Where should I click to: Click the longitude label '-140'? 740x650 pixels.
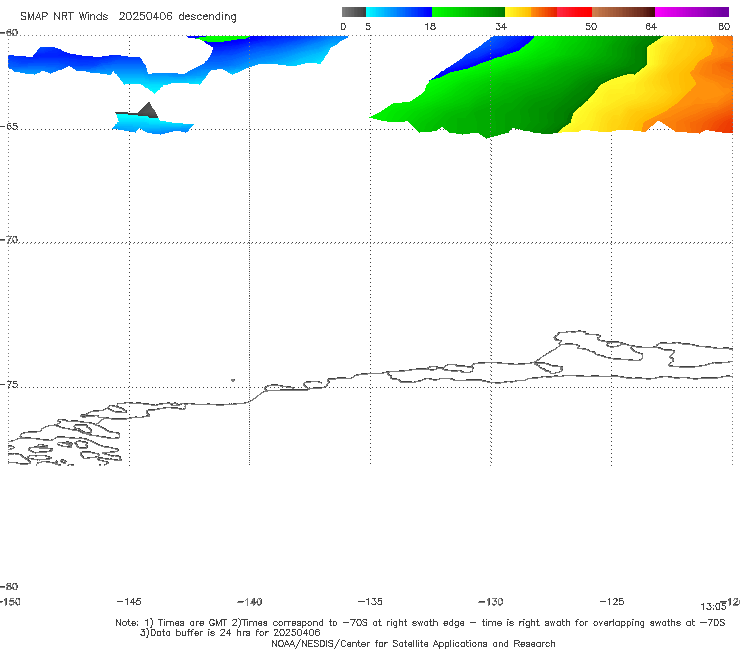[x=250, y=601]
